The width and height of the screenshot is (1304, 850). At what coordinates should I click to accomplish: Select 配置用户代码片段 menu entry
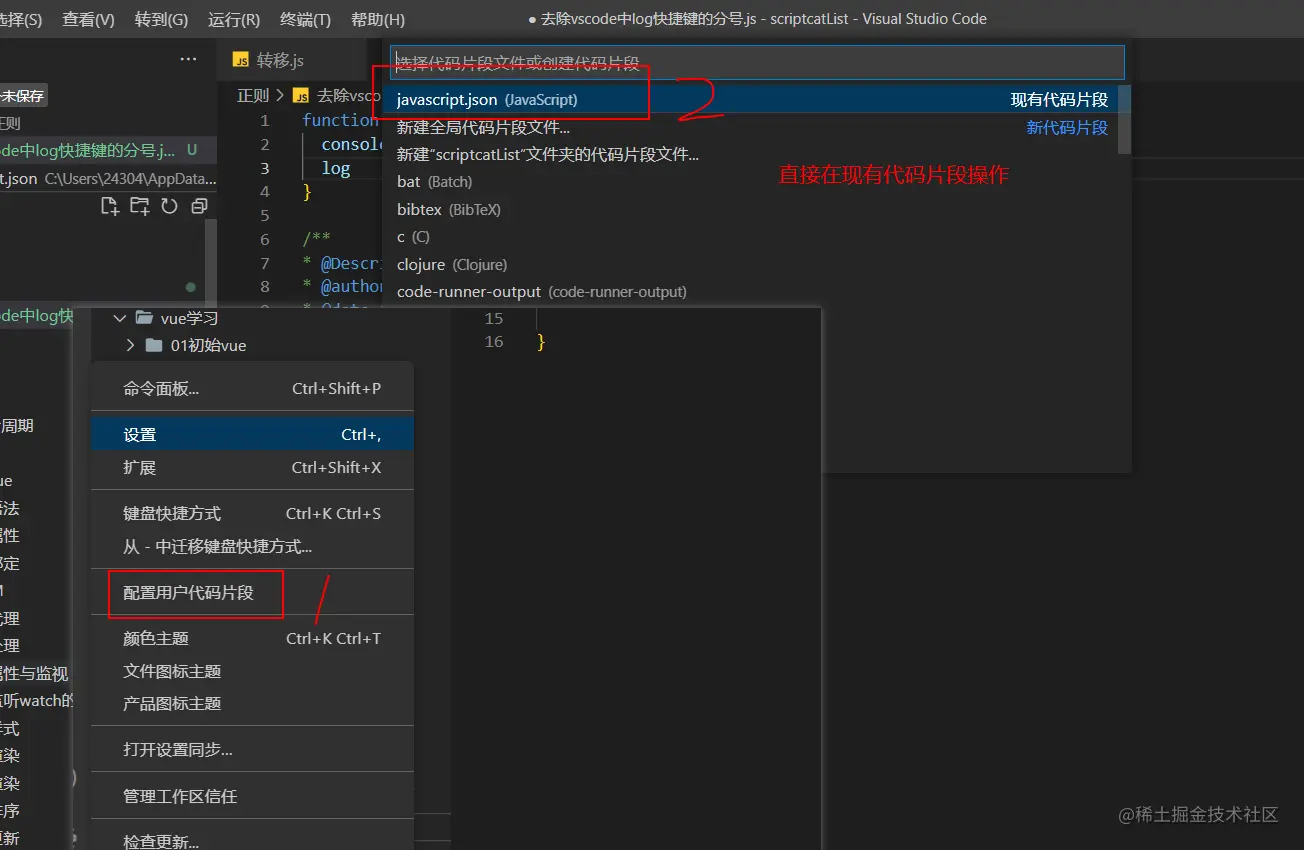(252, 593)
